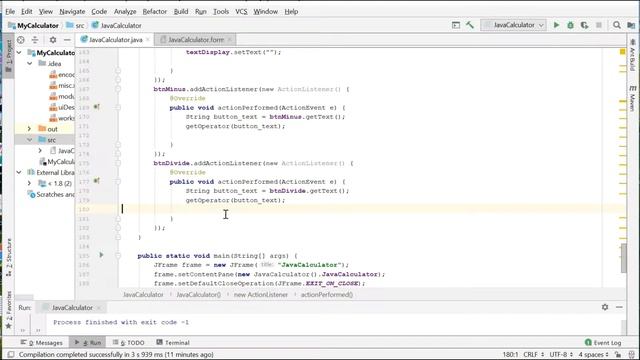Click the Stop process square icon
This screenshot has height=360, width=640.
(599, 25)
